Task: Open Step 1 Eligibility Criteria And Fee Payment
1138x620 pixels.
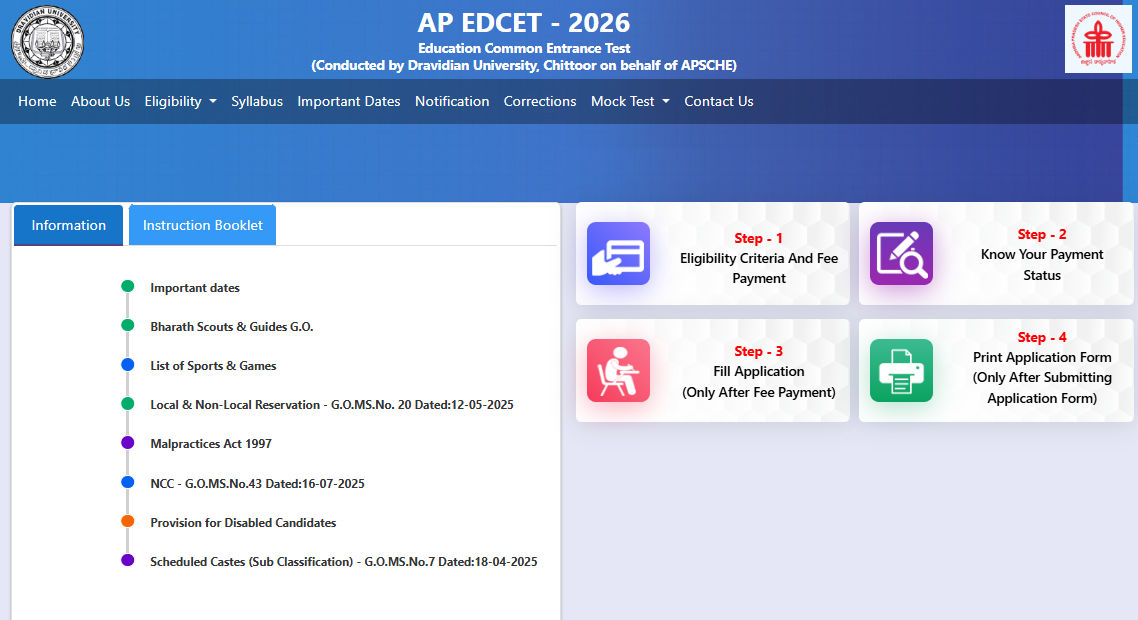Action: click(x=758, y=258)
